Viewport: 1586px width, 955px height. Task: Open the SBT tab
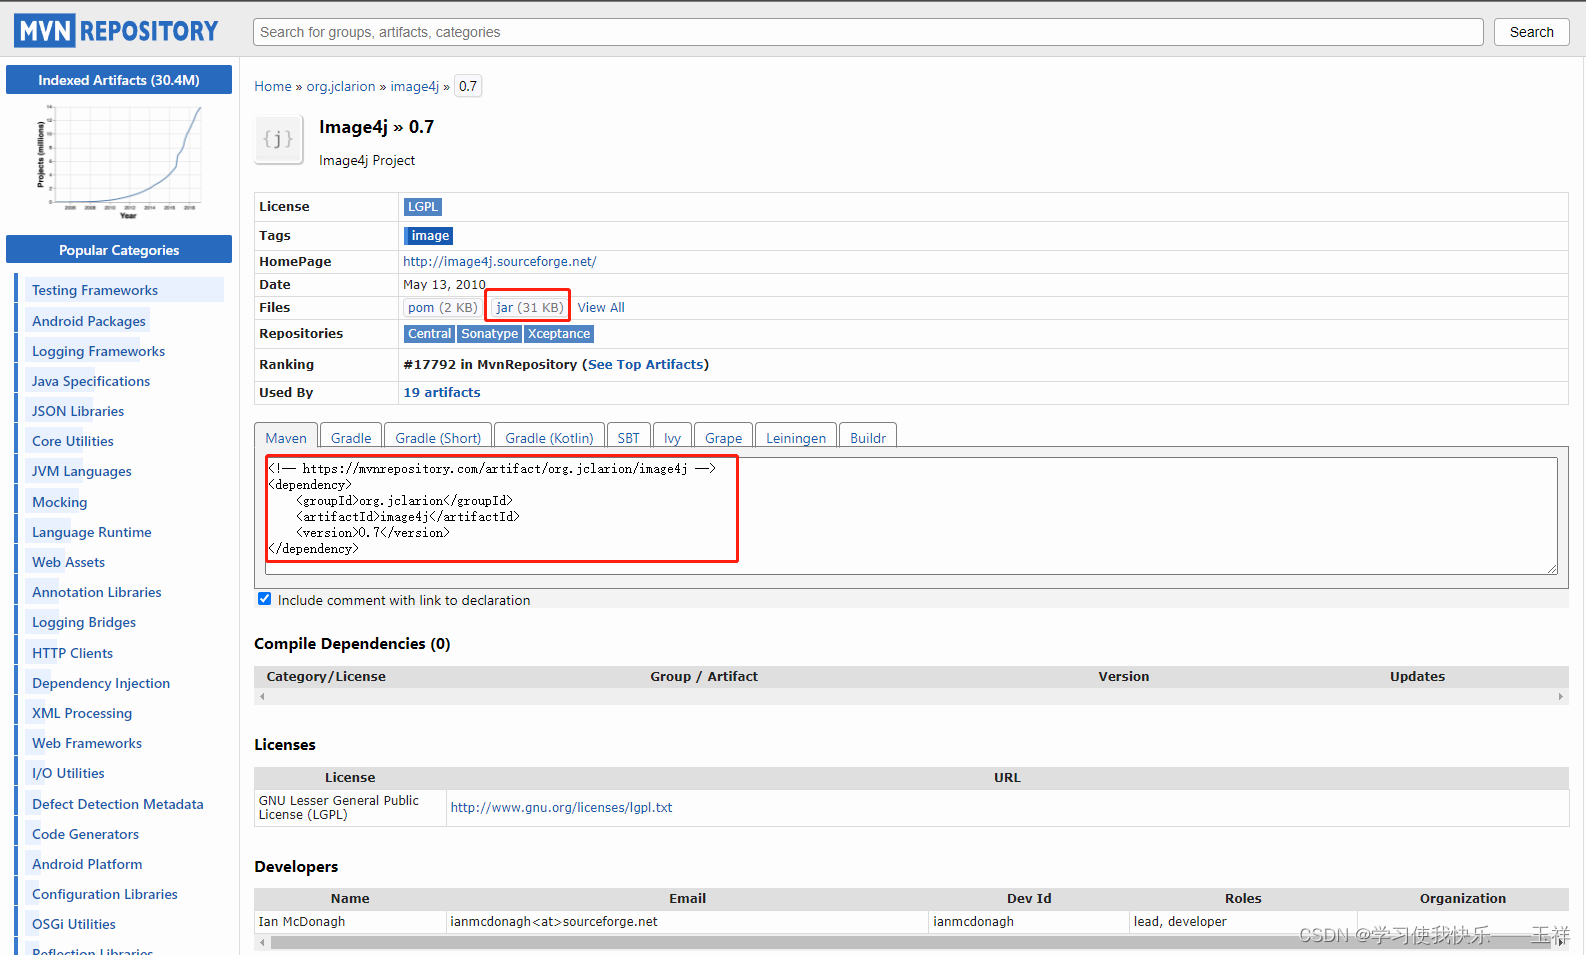point(628,438)
